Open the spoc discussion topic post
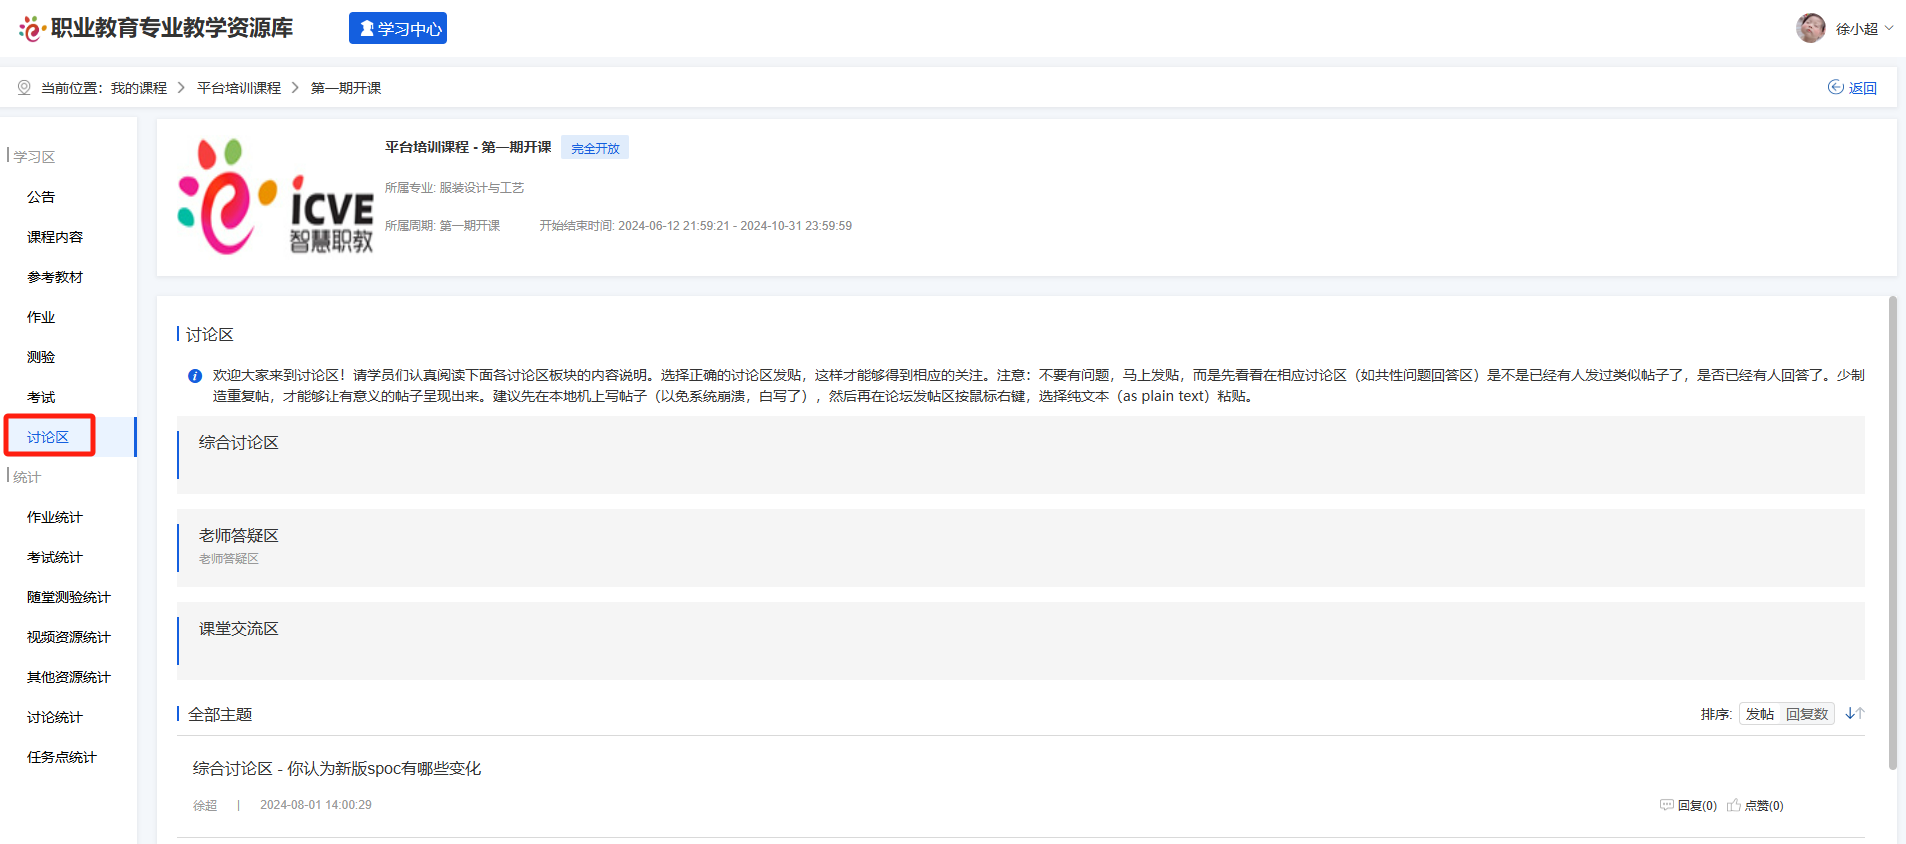Screen dimensions: 1906x844 coord(337,768)
